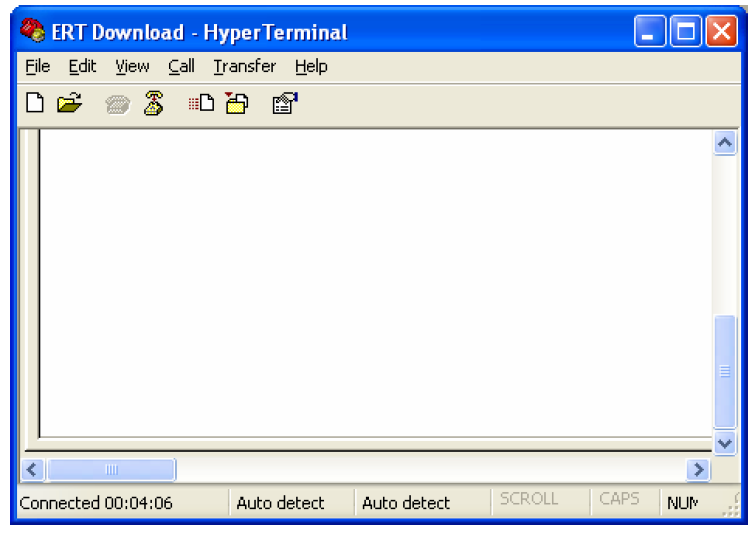
Task: Click the HyperTerminal title bar app icon
Action: [x=32, y=30]
